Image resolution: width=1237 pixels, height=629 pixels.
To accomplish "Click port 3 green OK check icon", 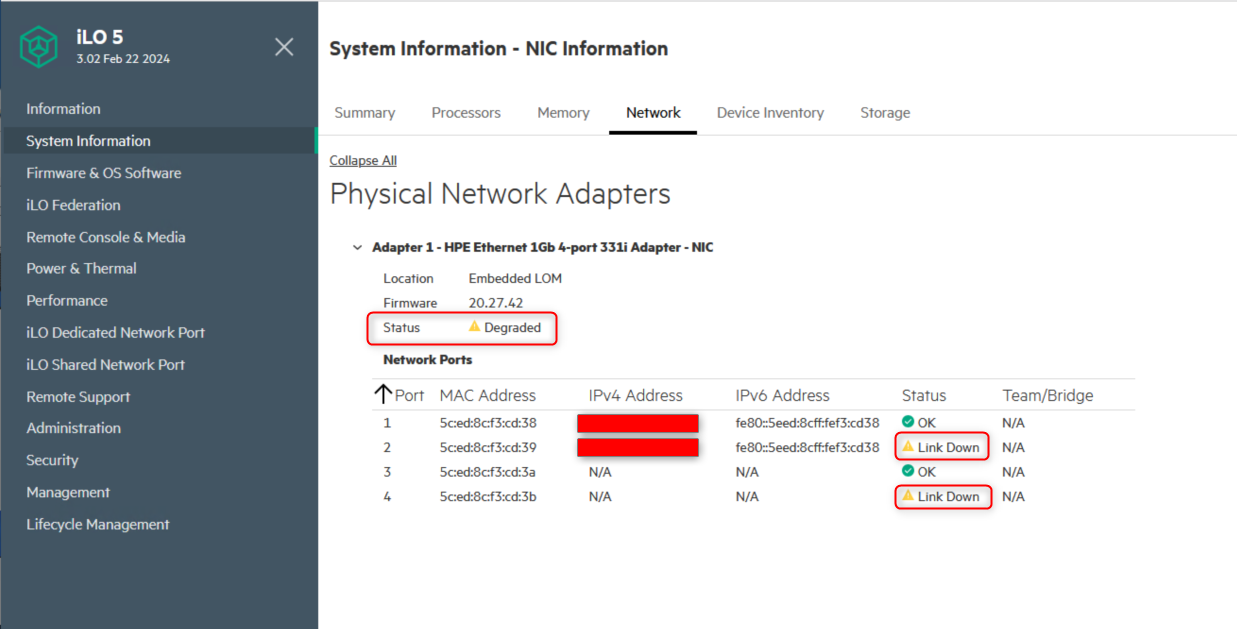I will tap(908, 471).
